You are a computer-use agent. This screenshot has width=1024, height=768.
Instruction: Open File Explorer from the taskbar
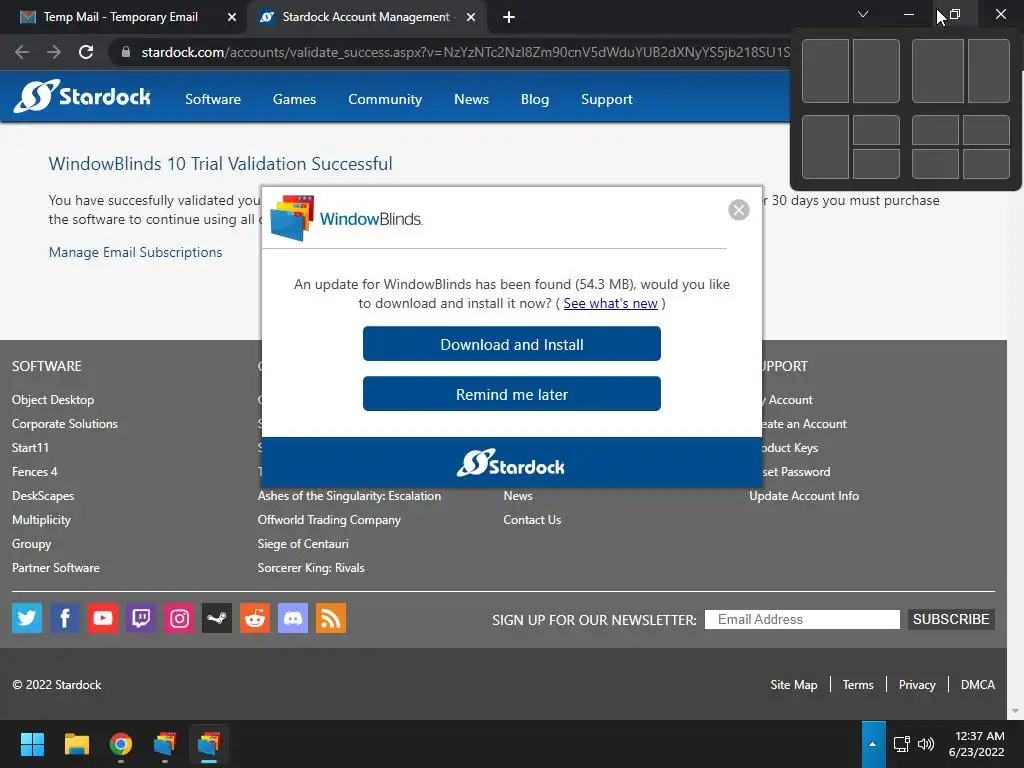[x=76, y=744]
